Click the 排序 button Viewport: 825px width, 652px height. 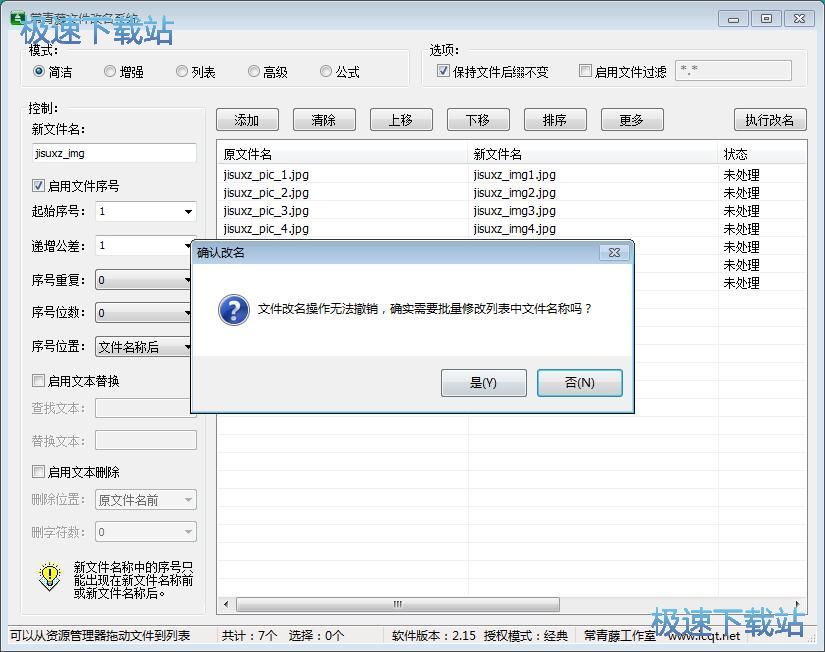tap(555, 120)
